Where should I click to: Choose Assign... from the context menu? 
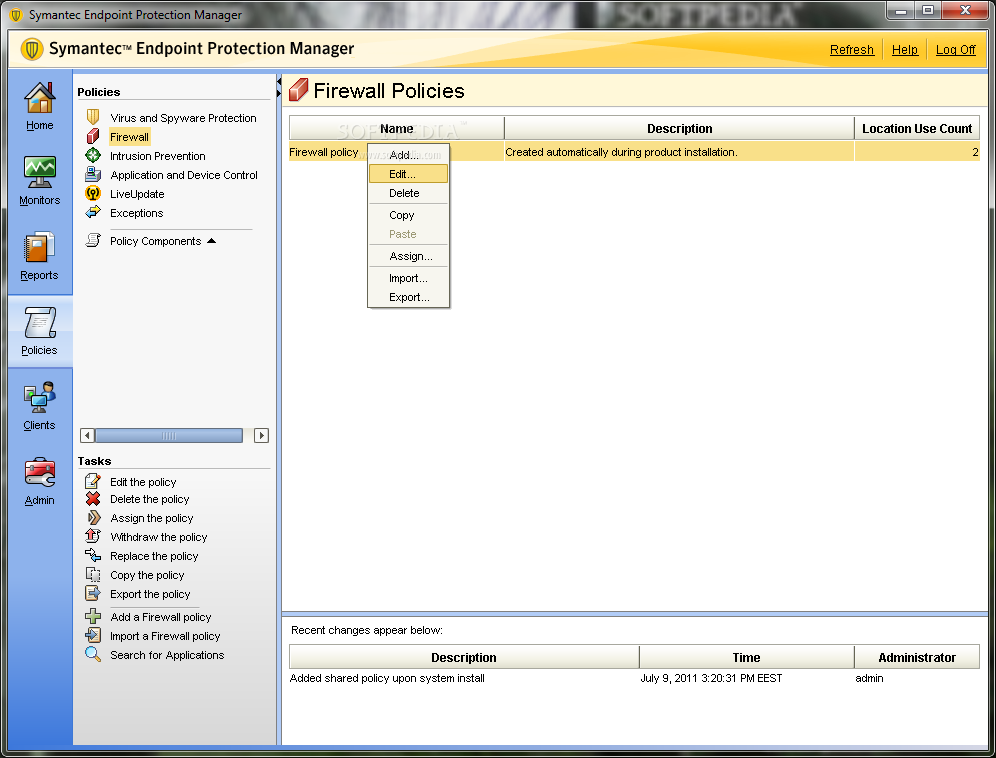(x=408, y=256)
